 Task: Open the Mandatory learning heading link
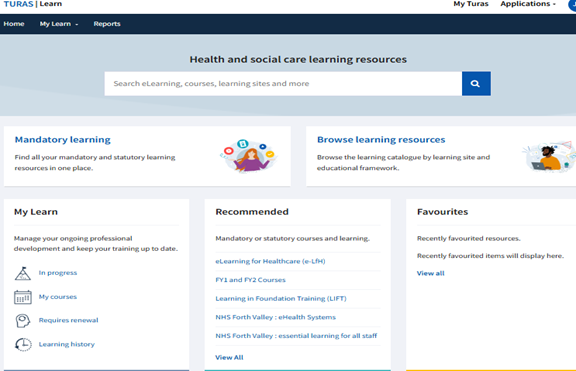point(62,140)
